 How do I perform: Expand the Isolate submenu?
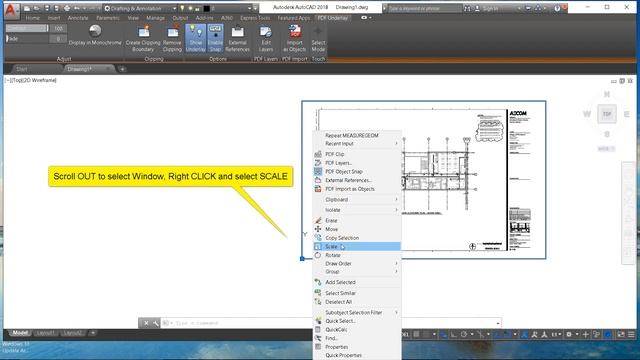[357, 210]
